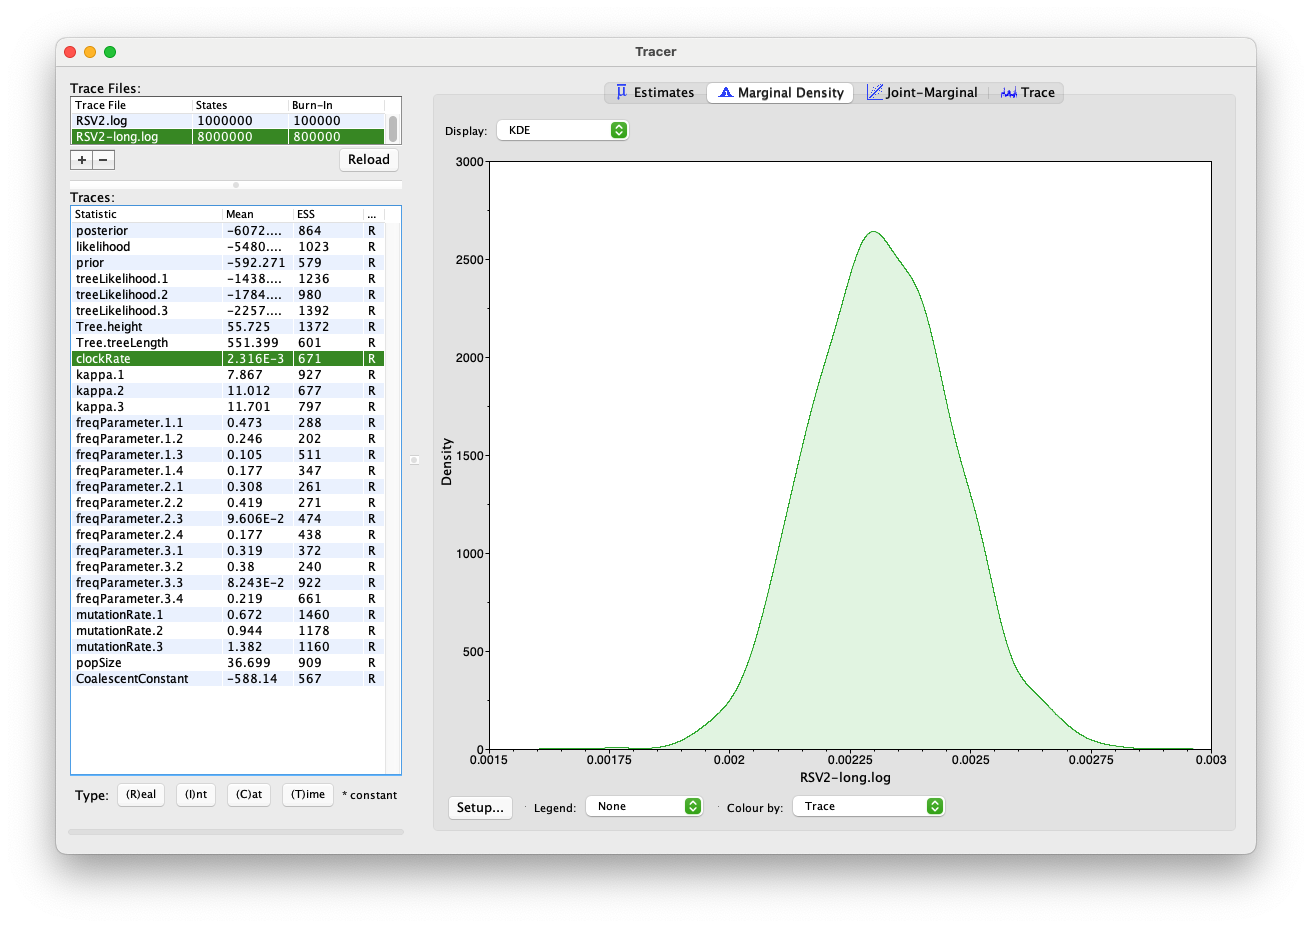Image resolution: width=1312 pixels, height=928 pixels.
Task: Select mutationRate.2 row
Action: [x=228, y=630]
